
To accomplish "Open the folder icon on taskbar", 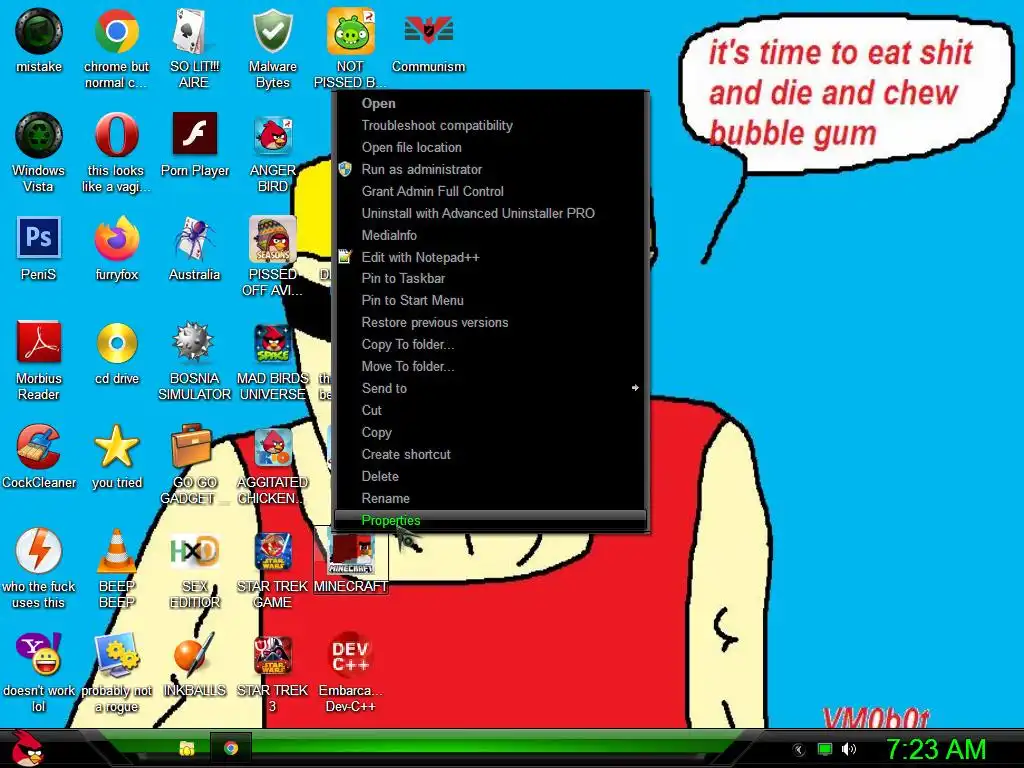I will pyautogui.click(x=187, y=748).
